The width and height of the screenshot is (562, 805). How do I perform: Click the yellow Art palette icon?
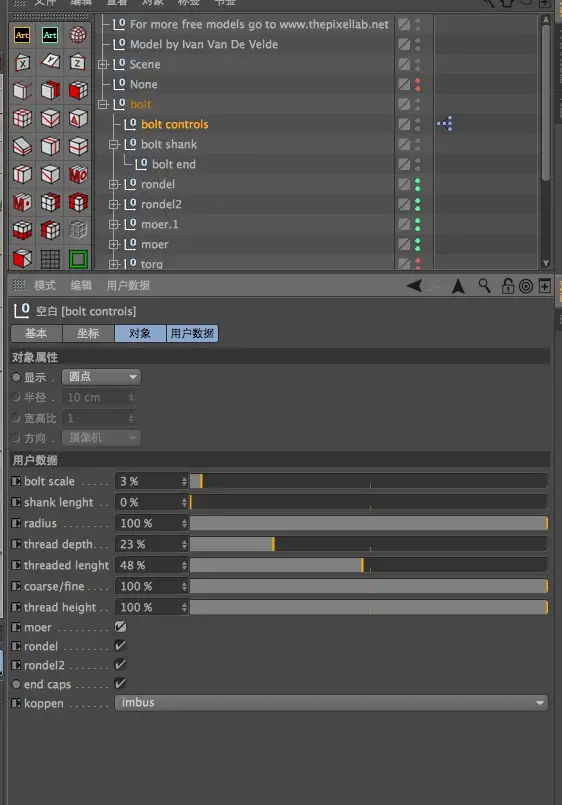point(22,35)
